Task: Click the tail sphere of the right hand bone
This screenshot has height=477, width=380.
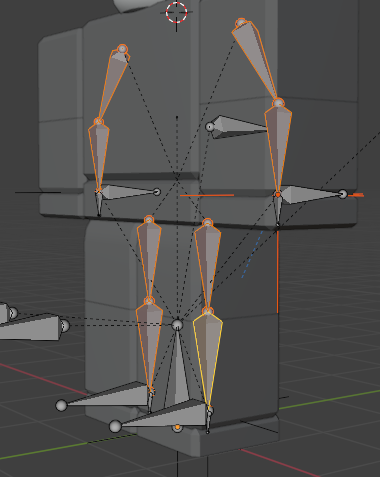Action: click(x=343, y=194)
